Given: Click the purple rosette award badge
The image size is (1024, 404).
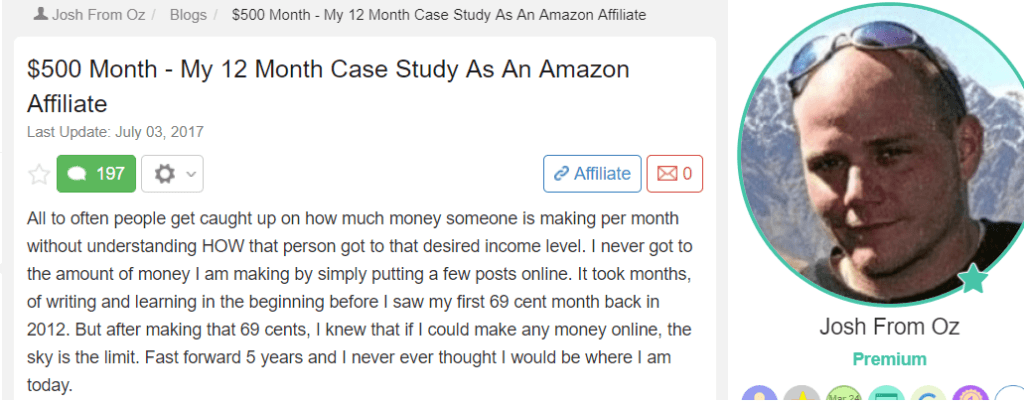Looking at the screenshot, I should [969, 397].
